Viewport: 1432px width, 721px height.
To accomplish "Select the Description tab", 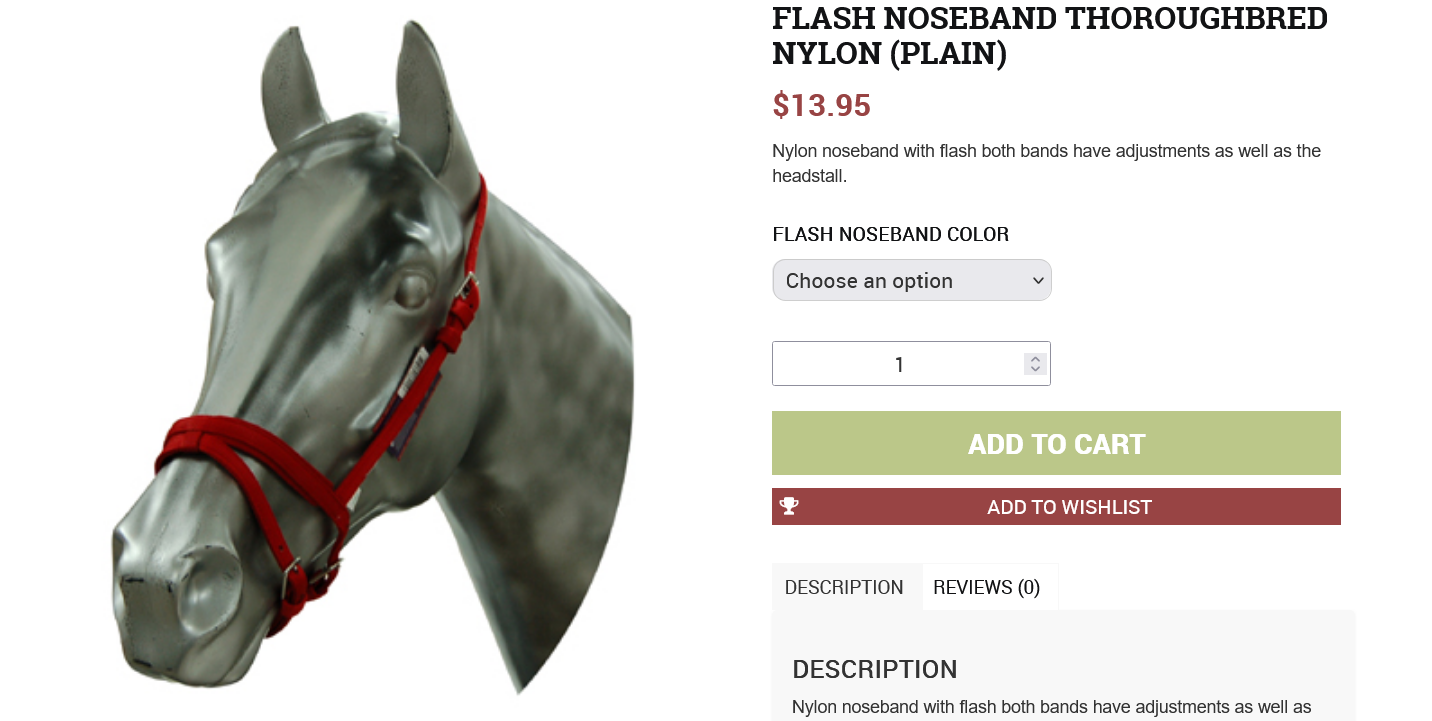I will pos(844,587).
